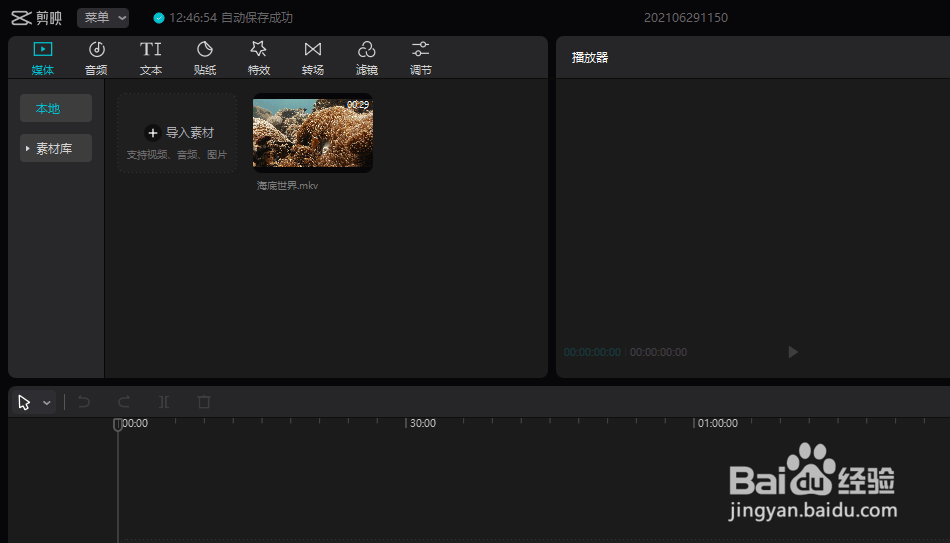This screenshot has width=950, height=543.
Task: Expand the 素材库 library tree item
Action: [x=56, y=148]
